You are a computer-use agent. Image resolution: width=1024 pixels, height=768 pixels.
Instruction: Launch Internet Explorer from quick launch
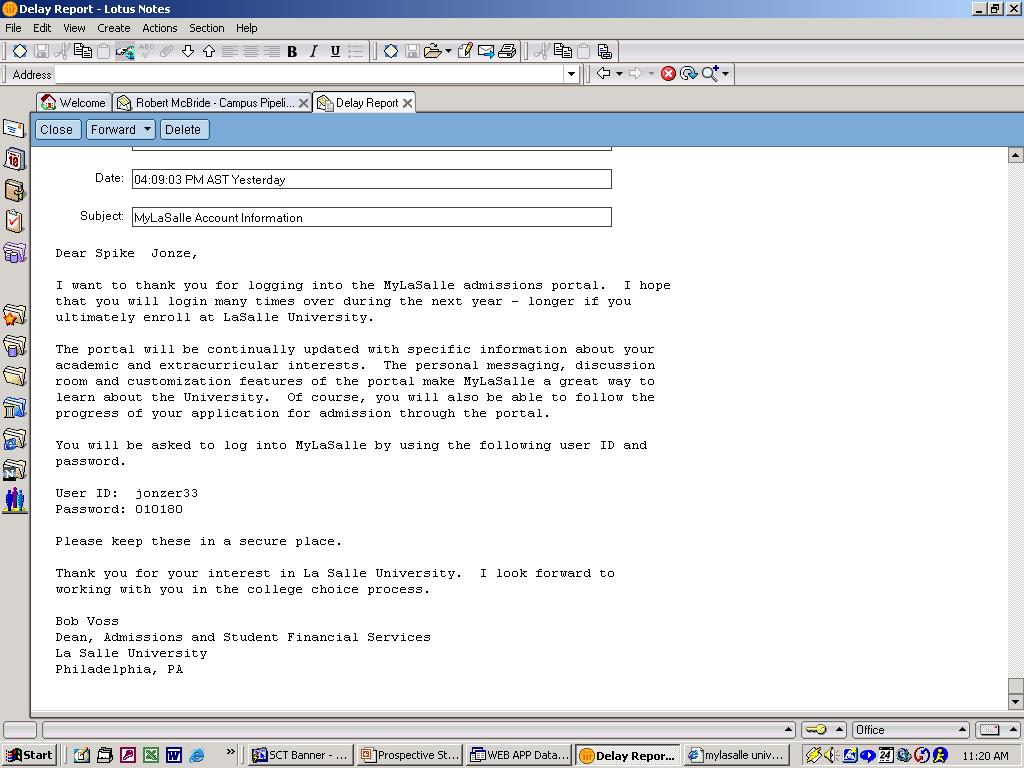point(197,756)
